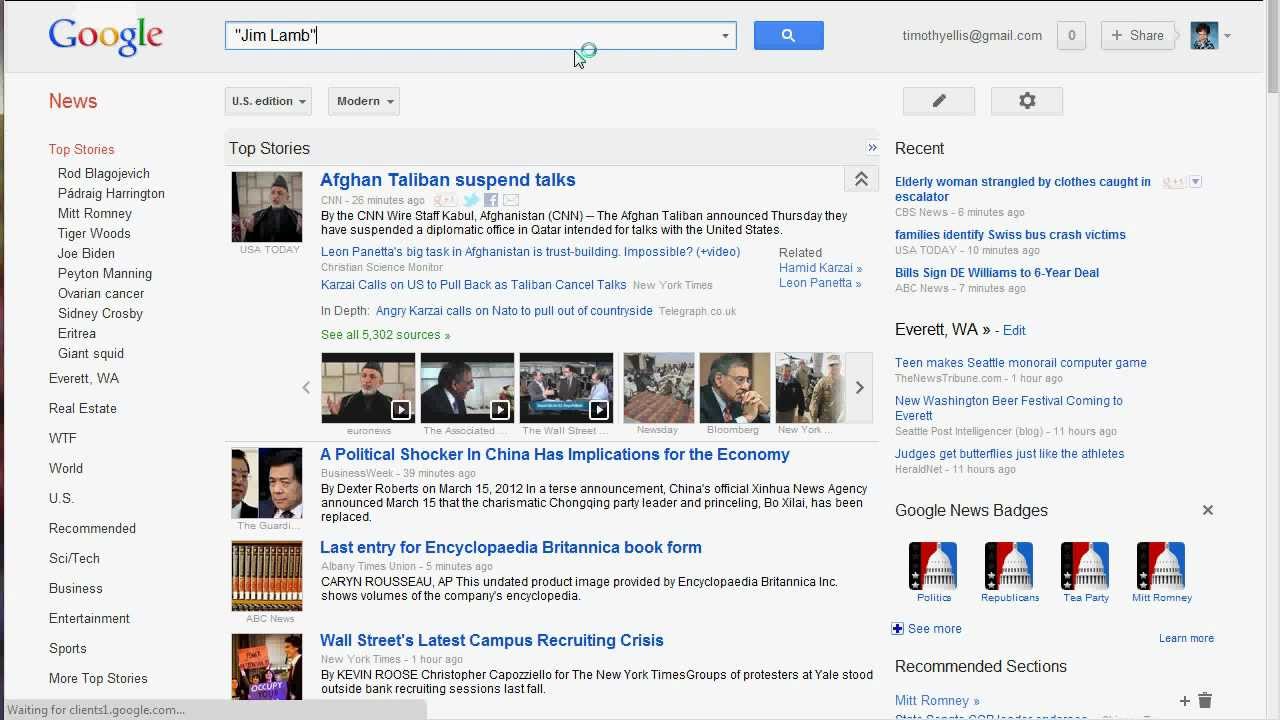The height and width of the screenshot is (720, 1280).
Task: Share Afghan Taliban story on Twitter
Action: tap(471, 200)
